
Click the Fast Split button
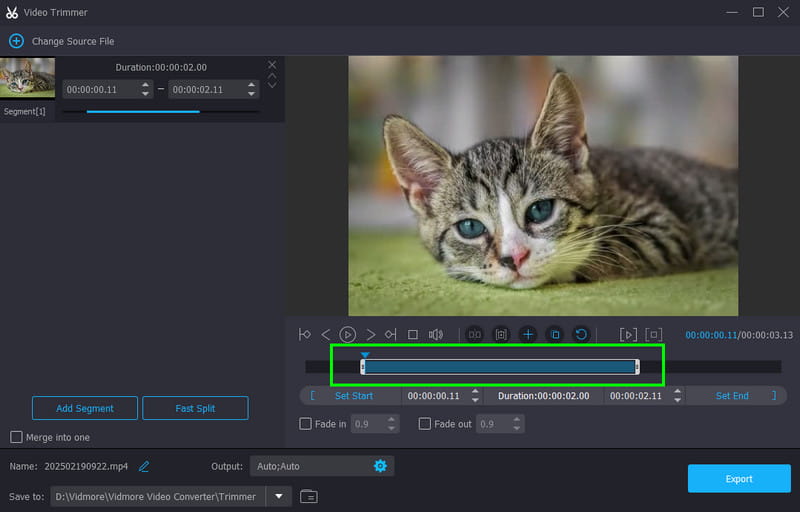(195, 408)
